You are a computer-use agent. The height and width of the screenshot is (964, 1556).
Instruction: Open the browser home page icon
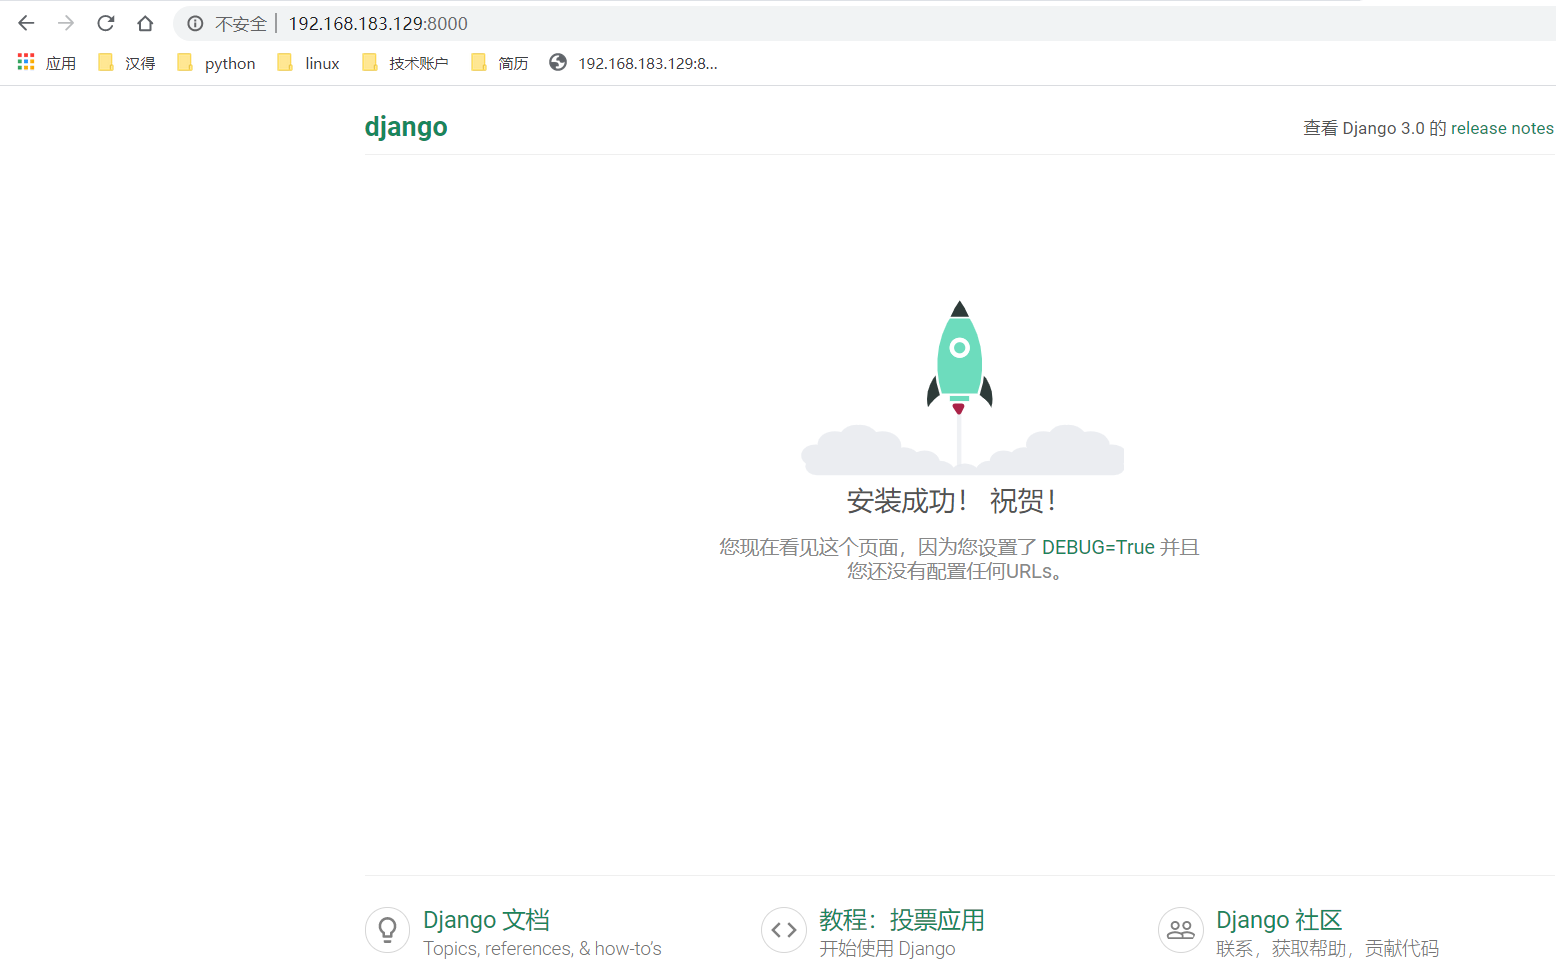[145, 23]
